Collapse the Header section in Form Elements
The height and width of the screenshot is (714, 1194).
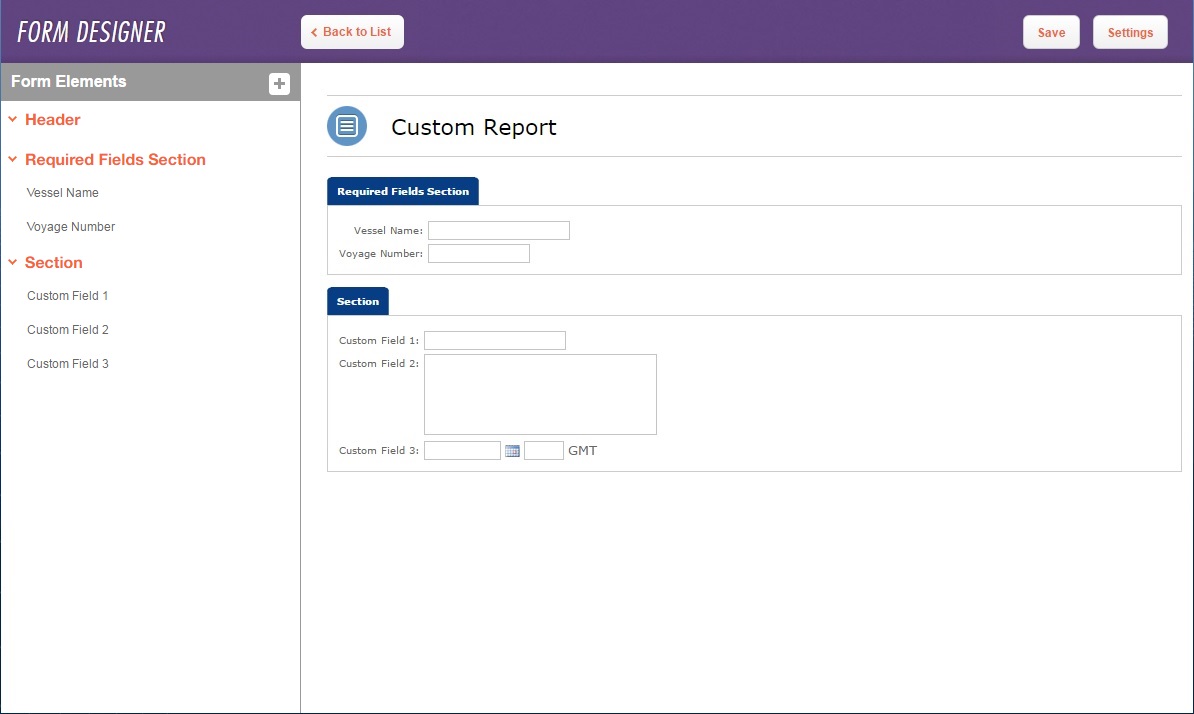(x=11, y=119)
